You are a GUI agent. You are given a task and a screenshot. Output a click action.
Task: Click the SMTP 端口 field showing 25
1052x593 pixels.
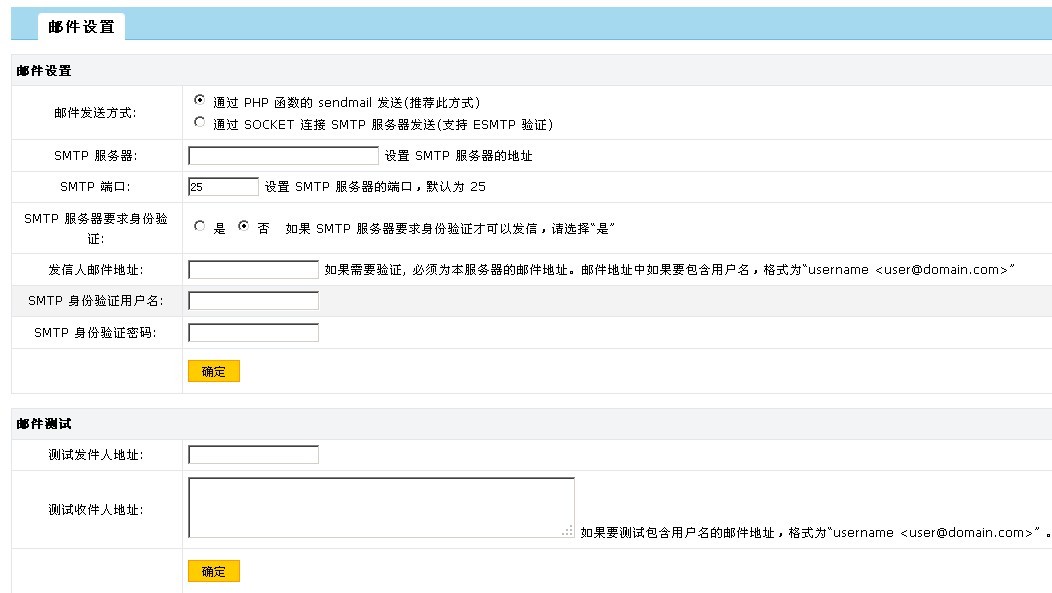[223, 187]
